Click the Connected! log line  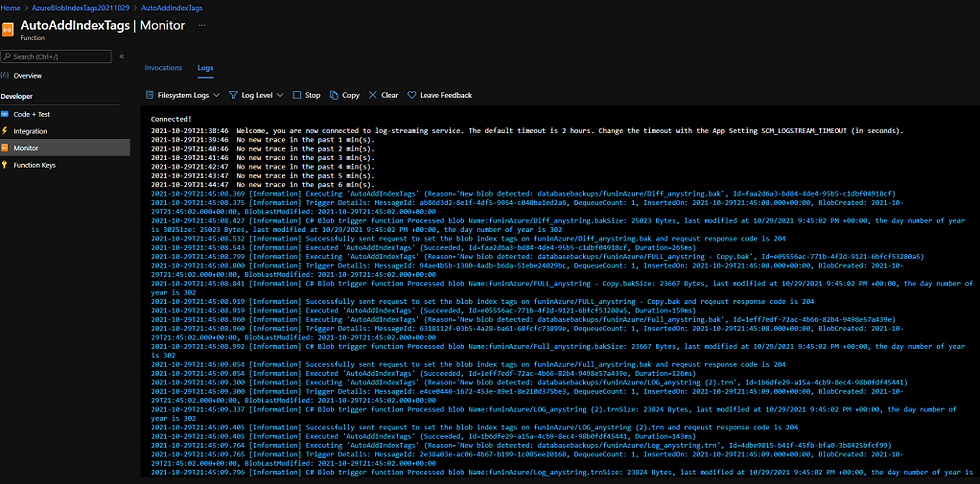(171, 118)
